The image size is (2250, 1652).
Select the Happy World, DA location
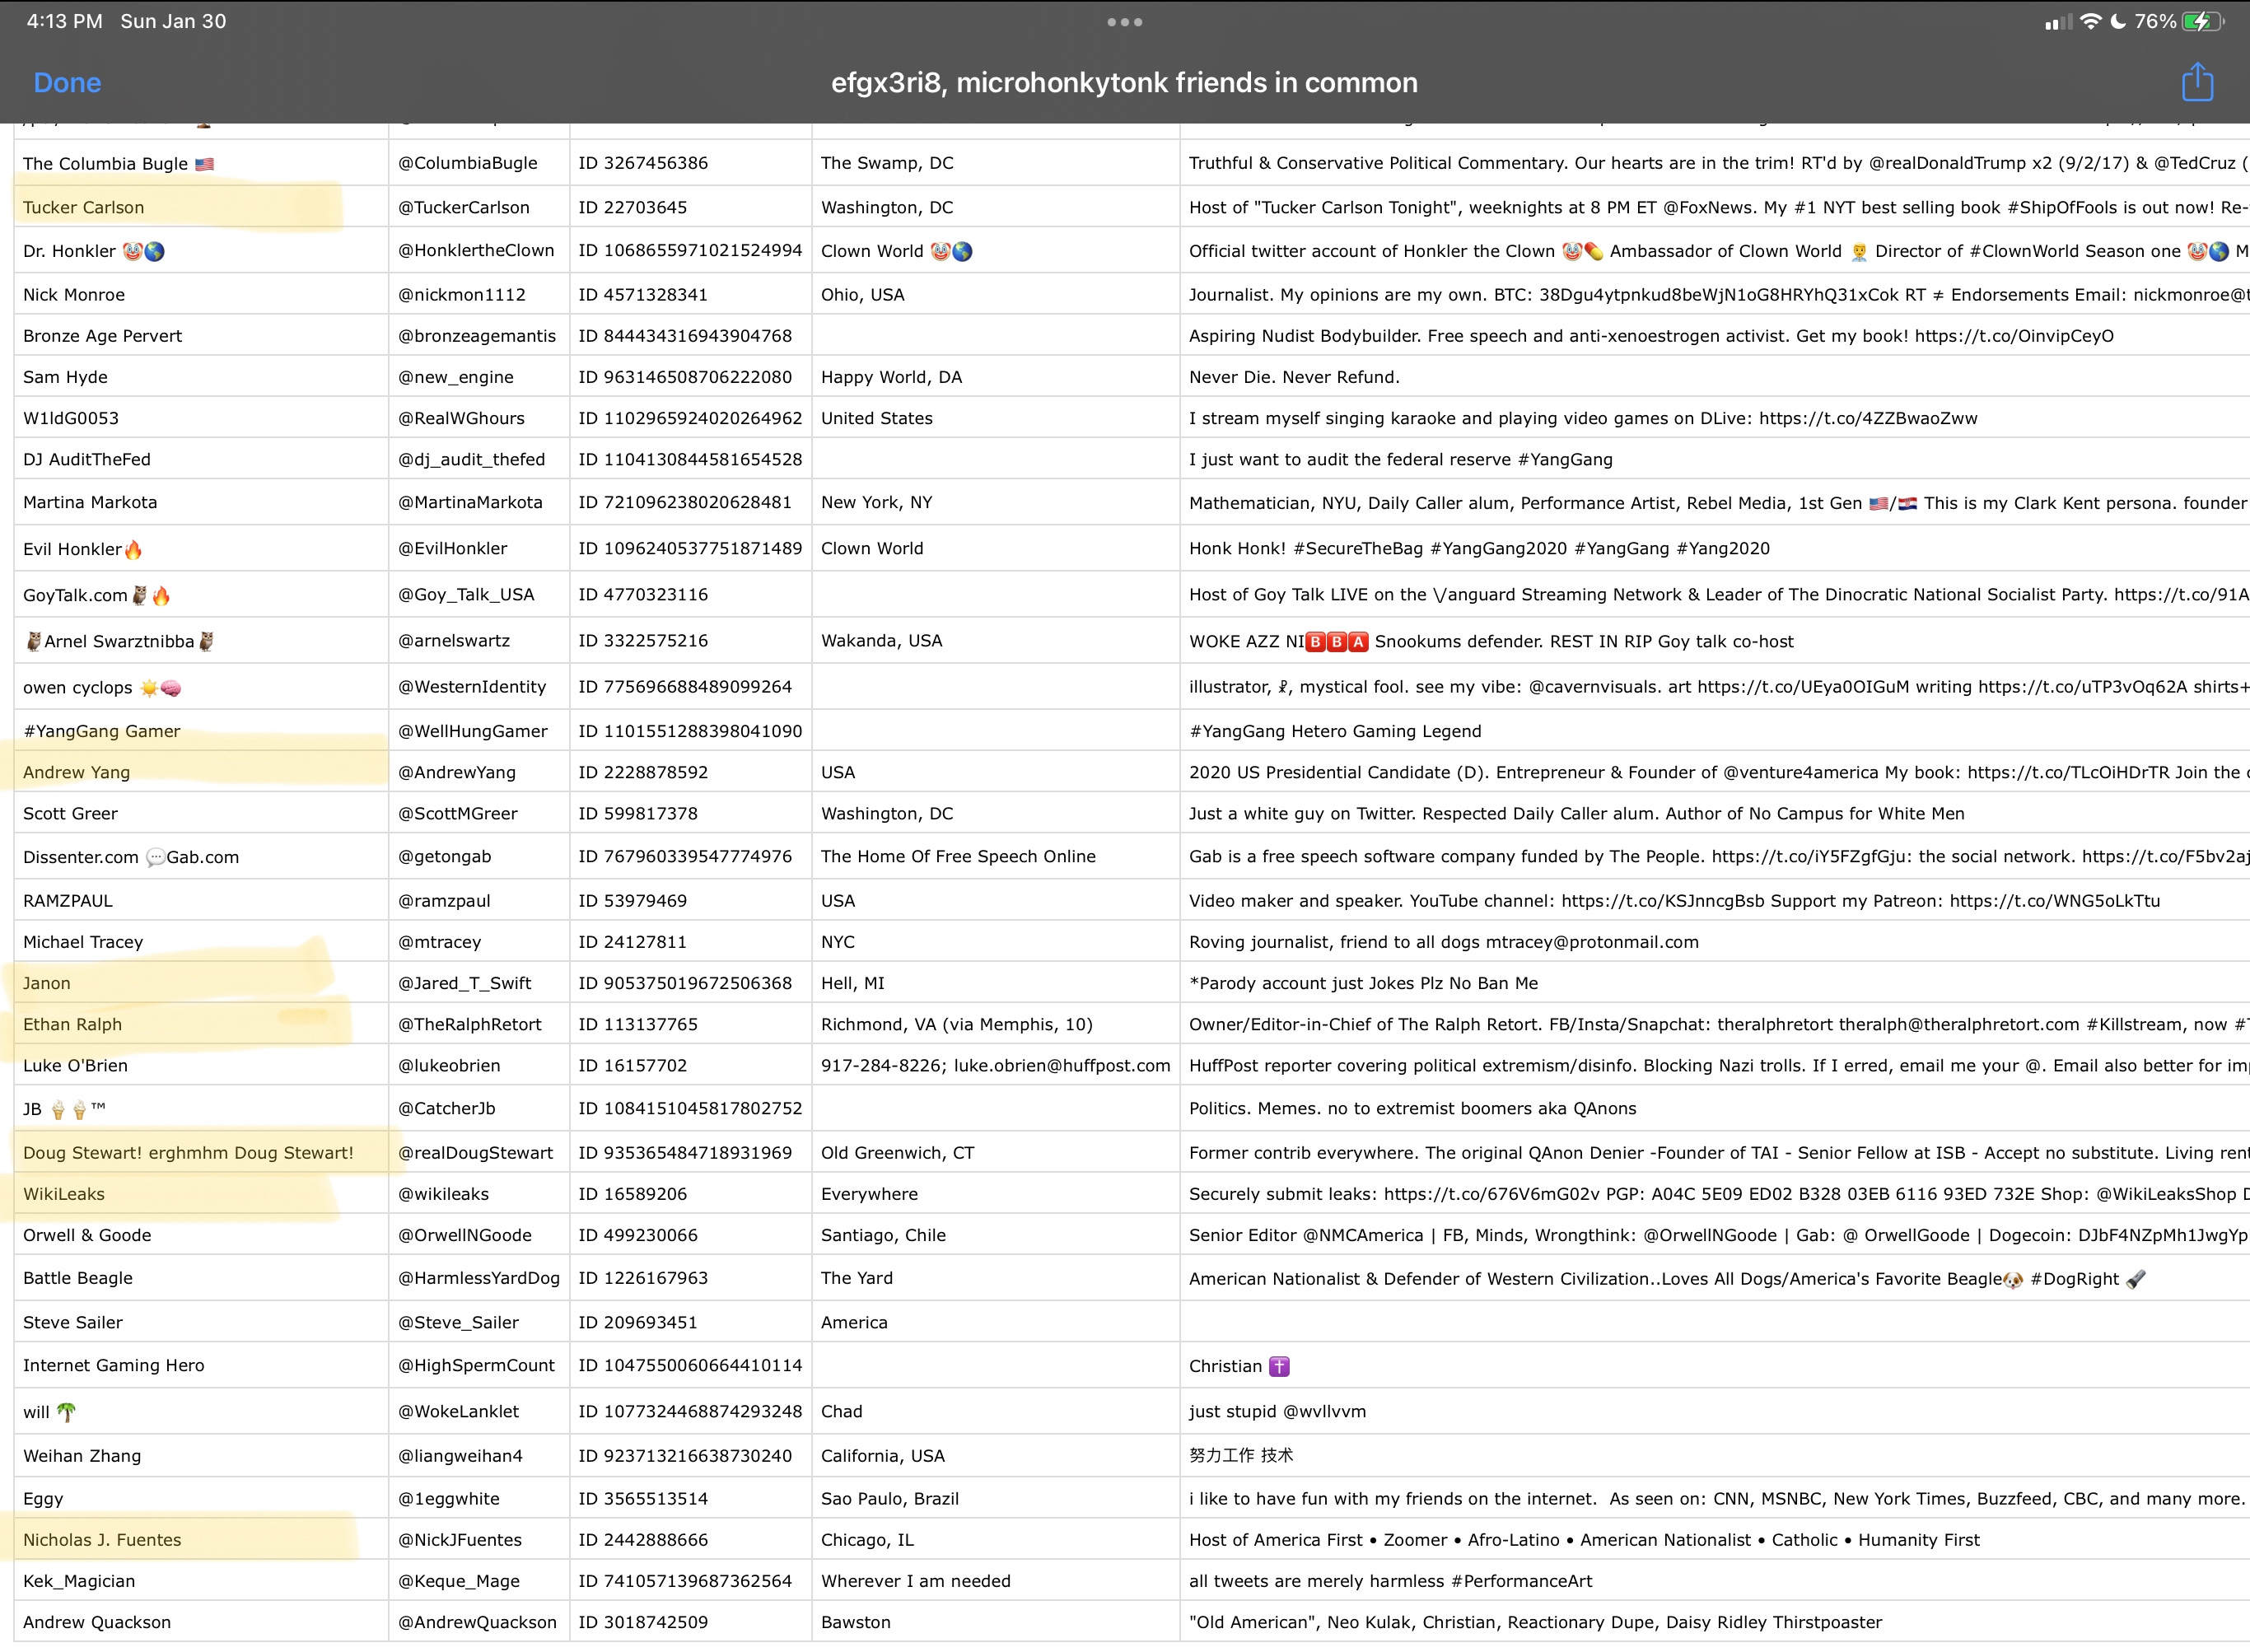tap(891, 377)
